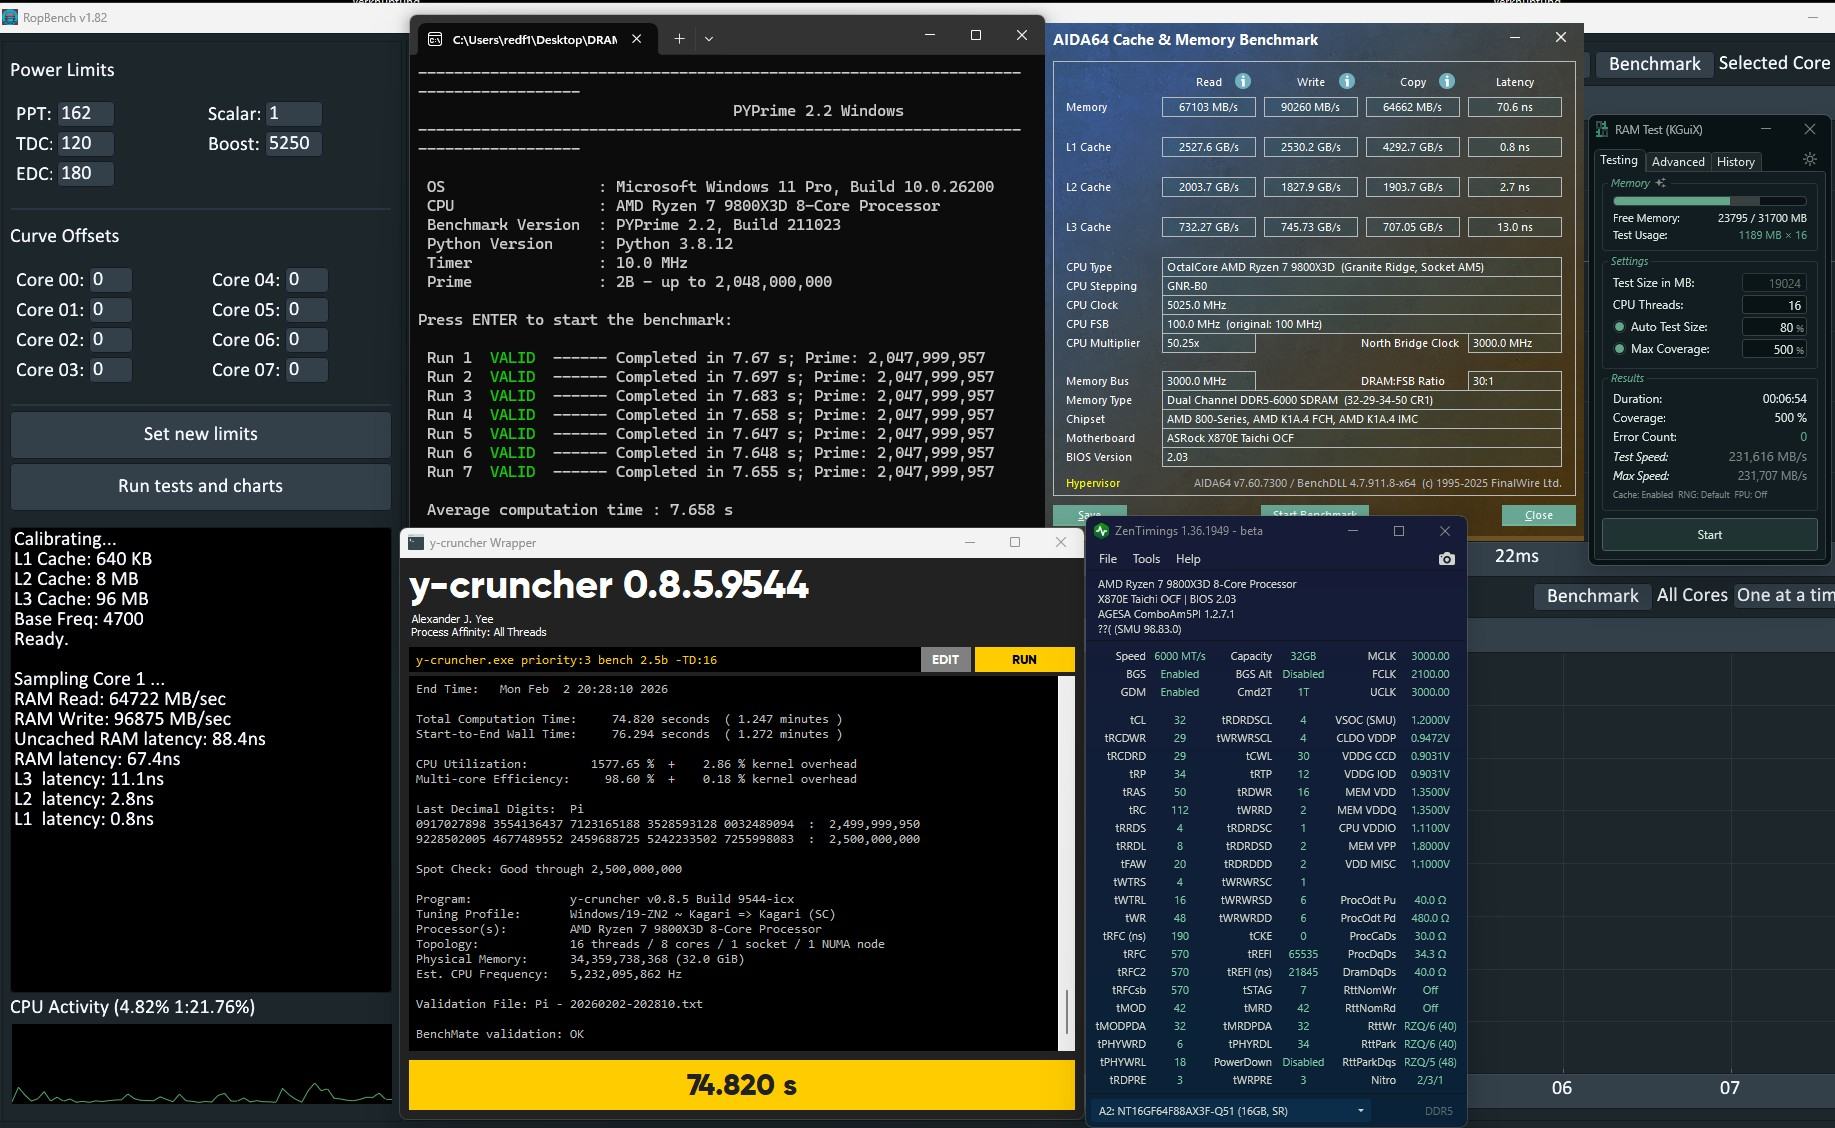
Task: Click the PPT input field in RopBench
Action: point(85,114)
